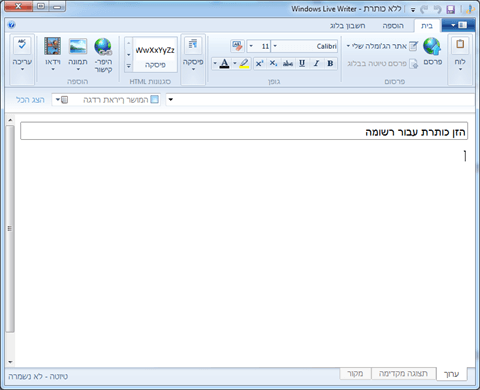Image resolution: width=480 pixels, height=390 pixels.
Task: Click the Save icon in the title bar
Action: 451,9
